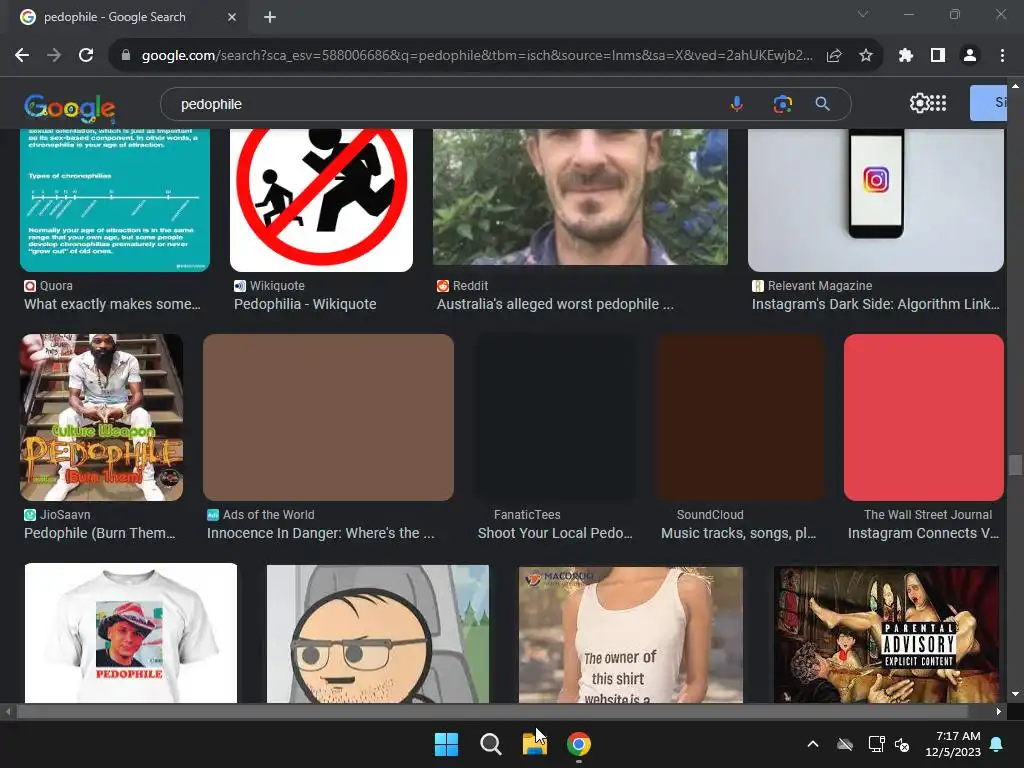
Task: Open Google quick settings gear
Action: tap(919, 103)
